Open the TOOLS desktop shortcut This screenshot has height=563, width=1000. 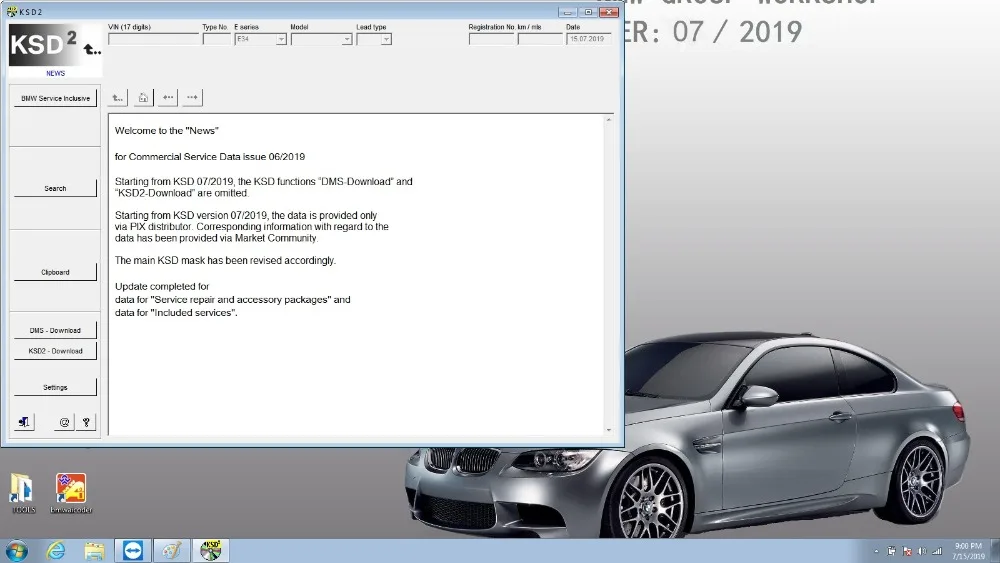click(23, 493)
